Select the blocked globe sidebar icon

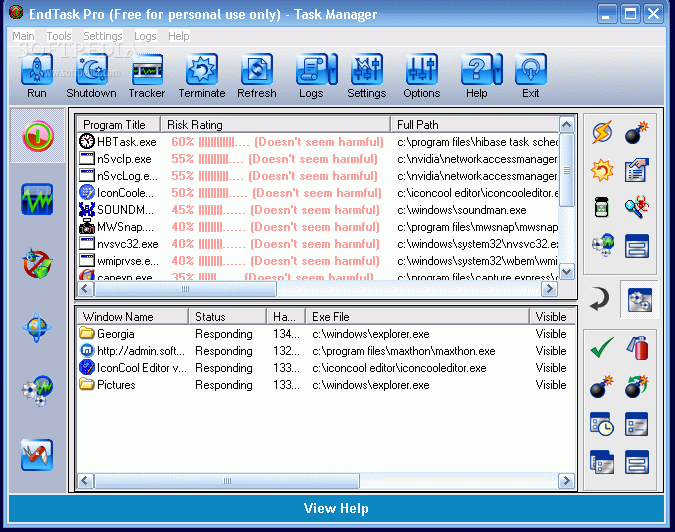coord(37,263)
